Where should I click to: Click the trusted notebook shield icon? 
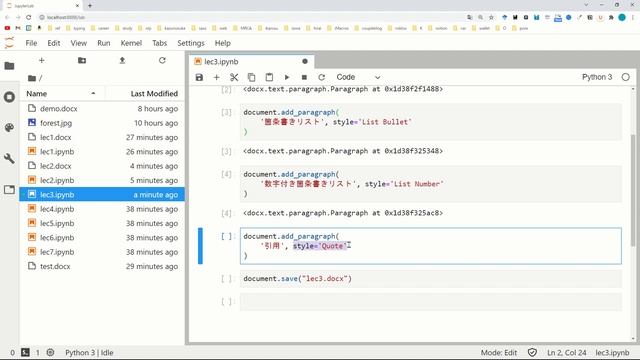(x=532, y=352)
